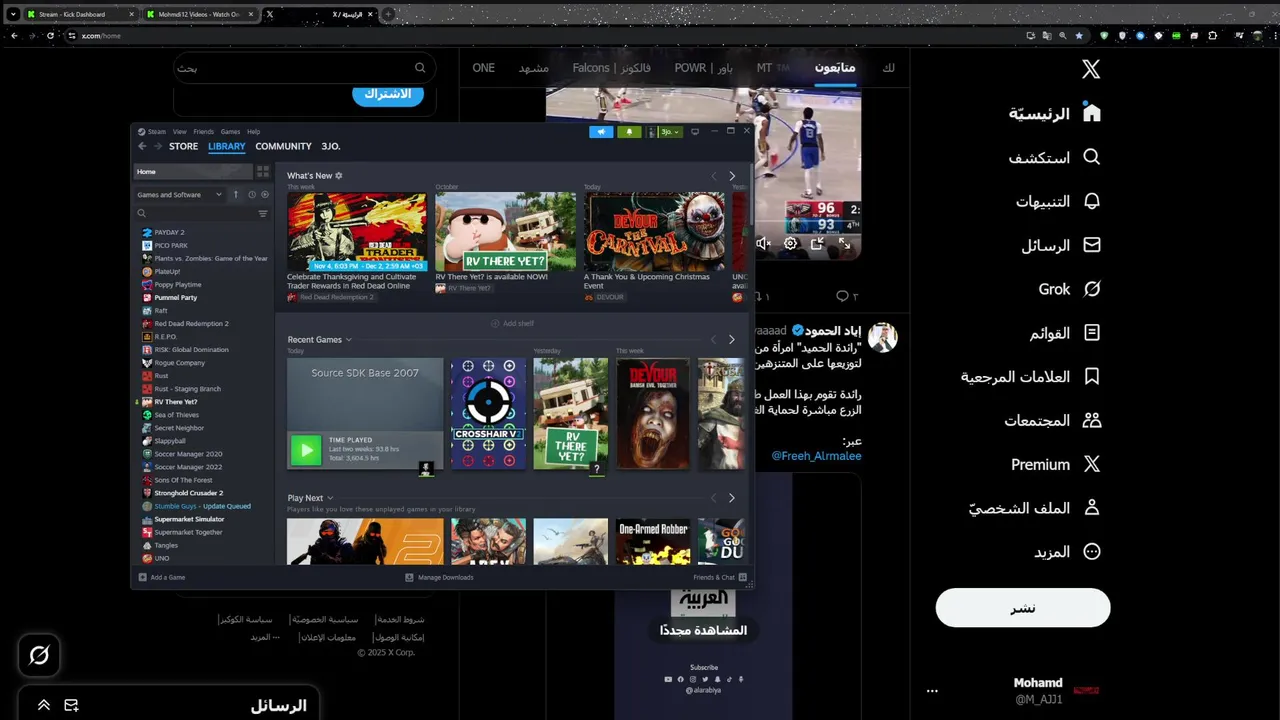Expand Play Next shelf dropdown
Viewport: 1280px width, 720px height.
click(x=330, y=498)
